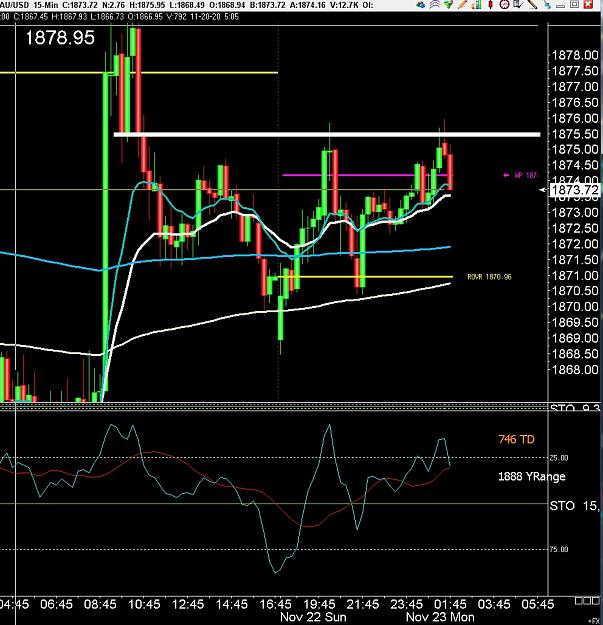Image resolution: width=603 pixels, height=625 pixels.
Task: Click the first small square at bottom right
Action: (x=578, y=601)
